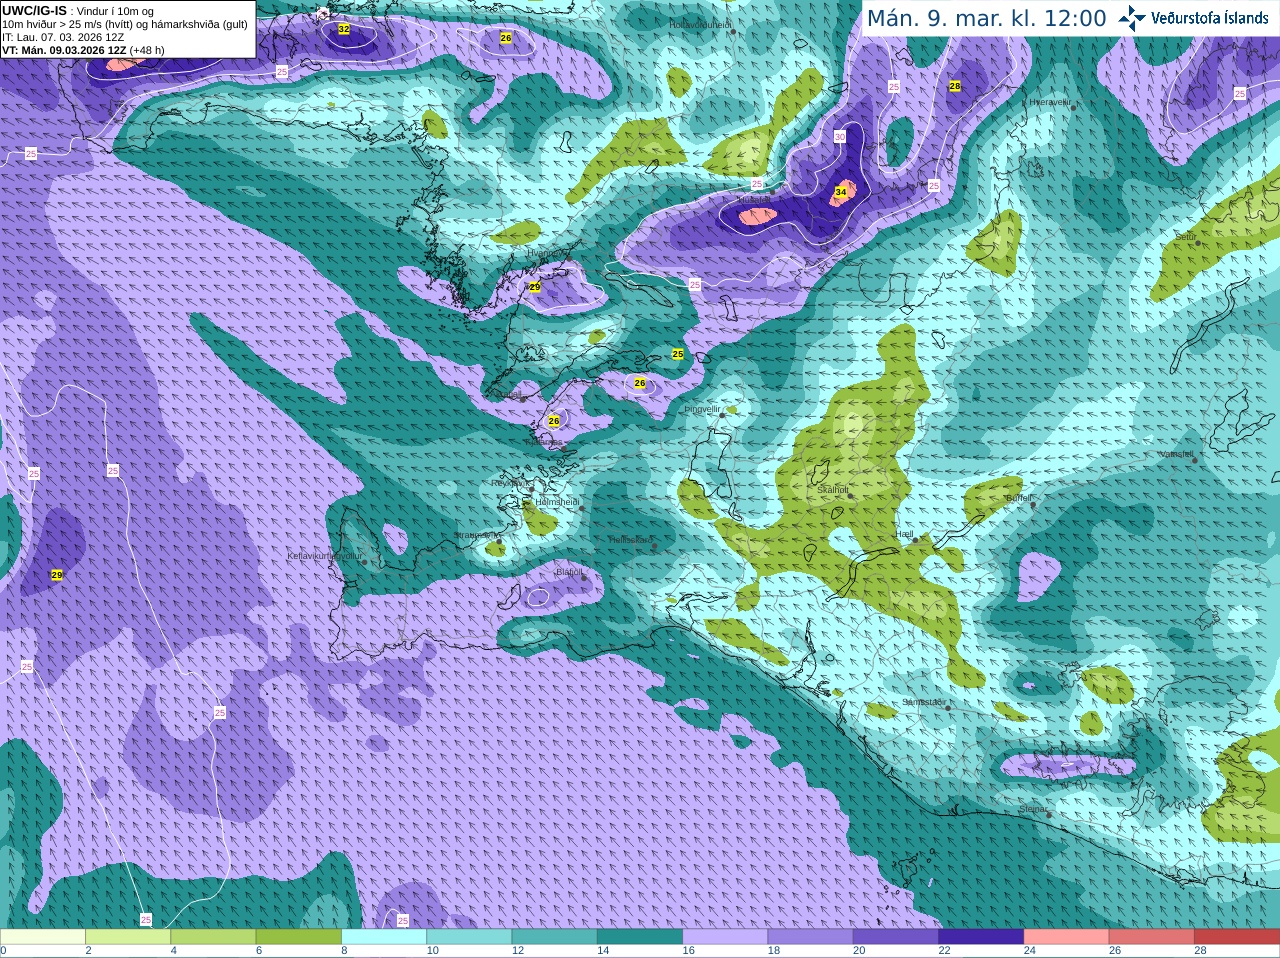Click the Veðurstofa Íslands logo
This screenshot has height=958, width=1280.
(x=1193, y=18)
